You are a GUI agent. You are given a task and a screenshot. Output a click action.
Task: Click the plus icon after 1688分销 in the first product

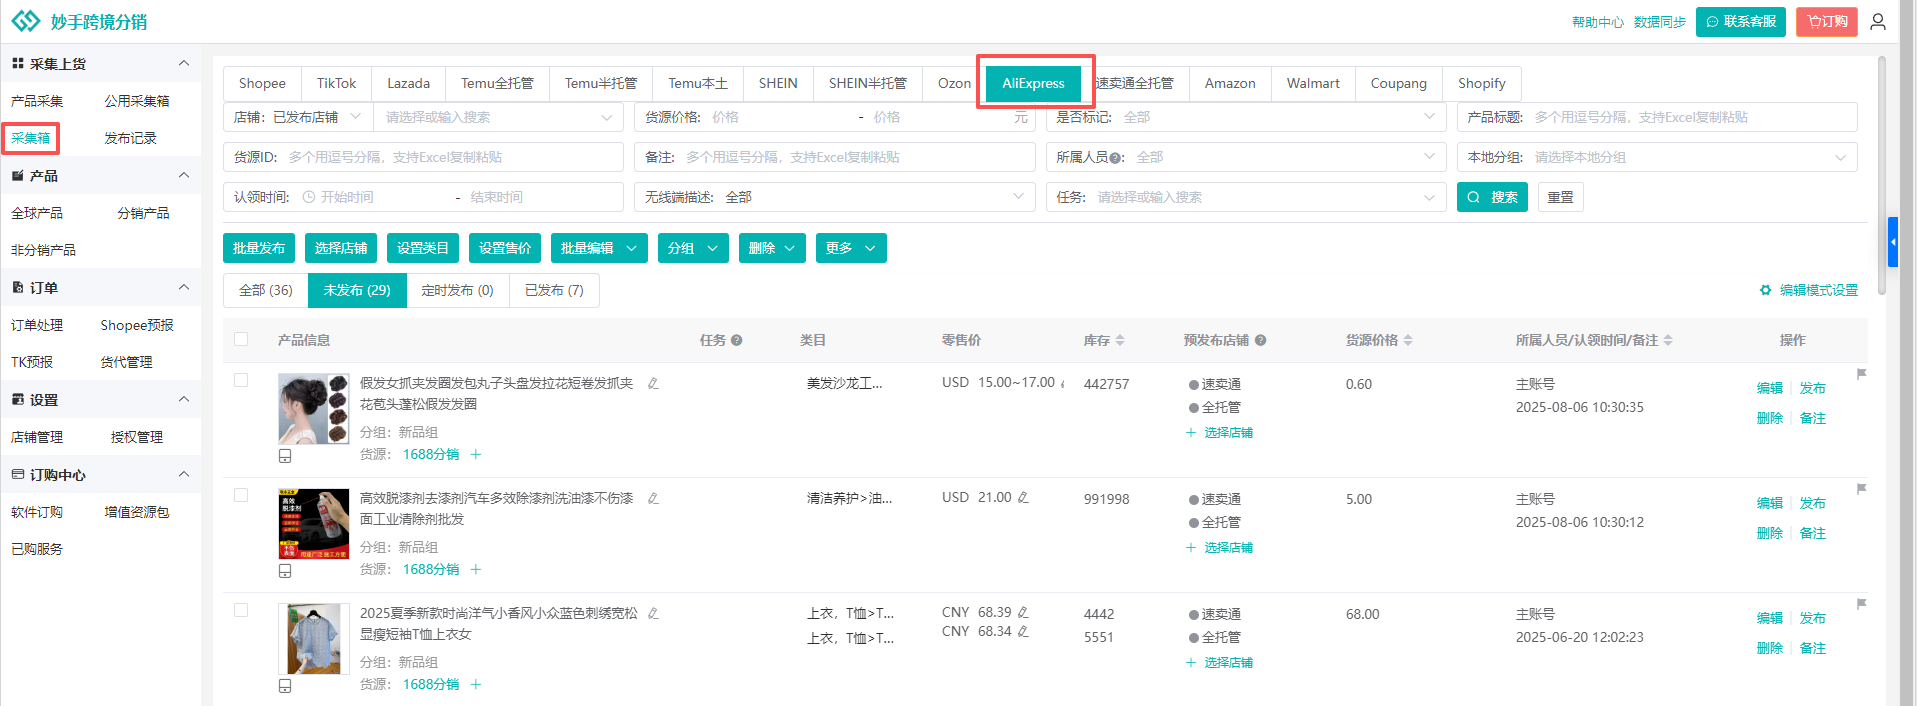476,454
